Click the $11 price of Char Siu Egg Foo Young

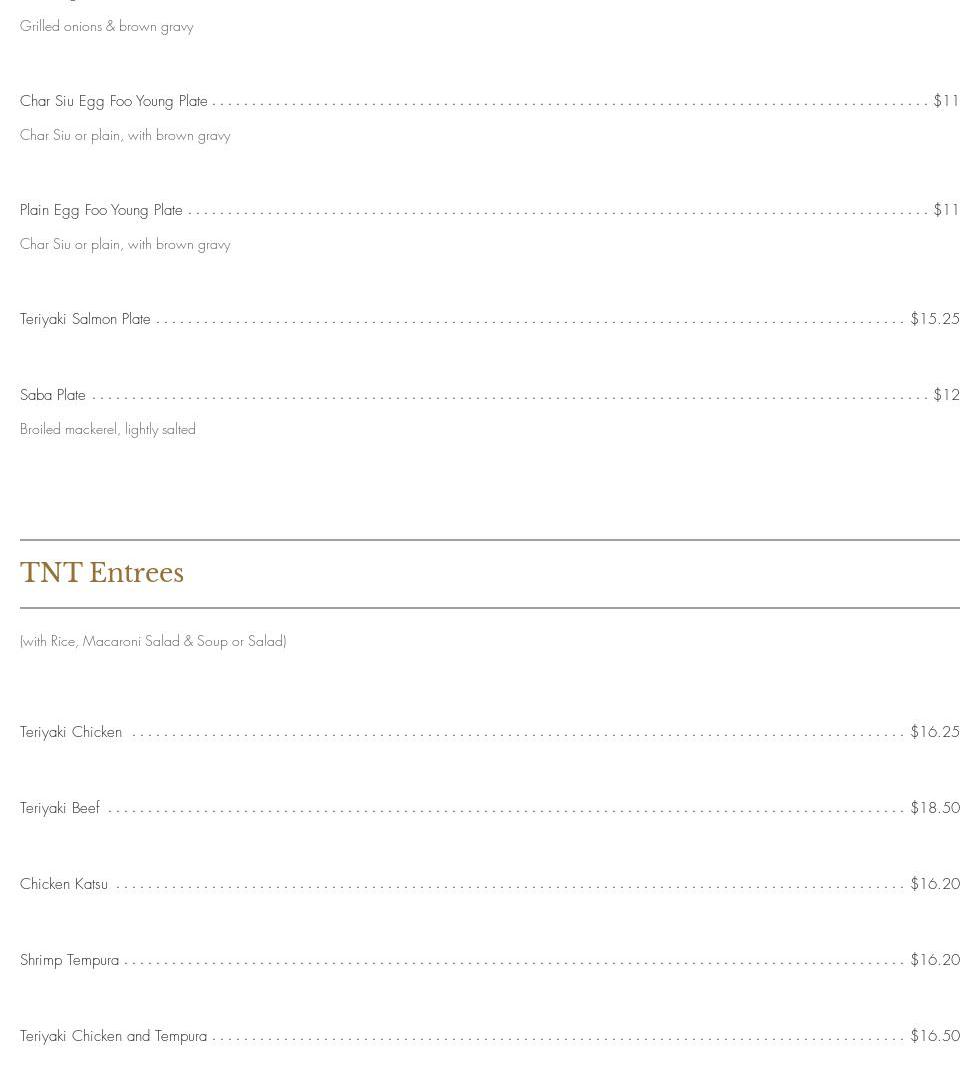pos(946,101)
